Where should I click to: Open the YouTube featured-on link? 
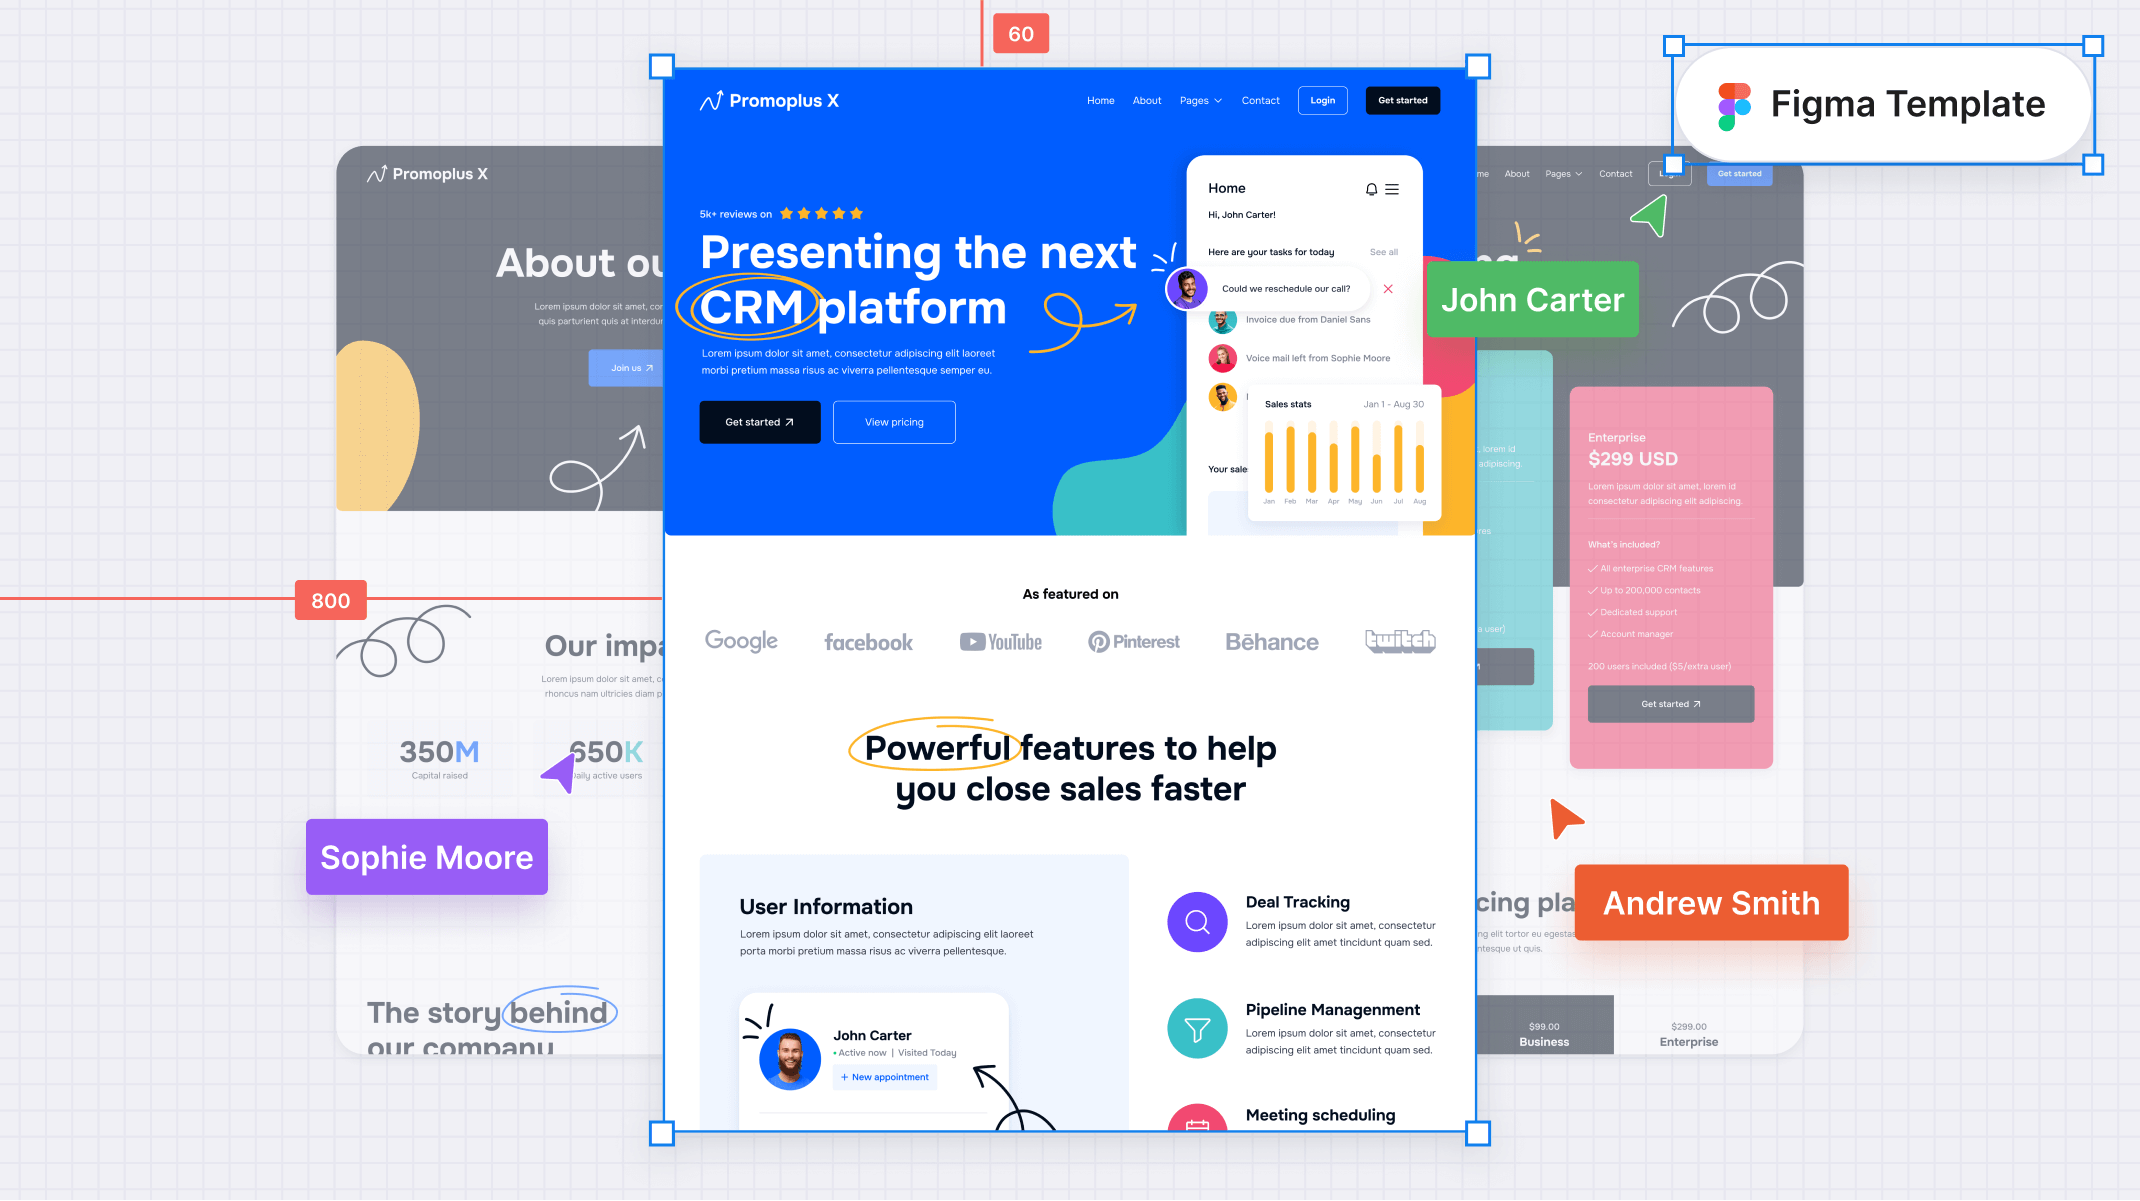pos(999,639)
